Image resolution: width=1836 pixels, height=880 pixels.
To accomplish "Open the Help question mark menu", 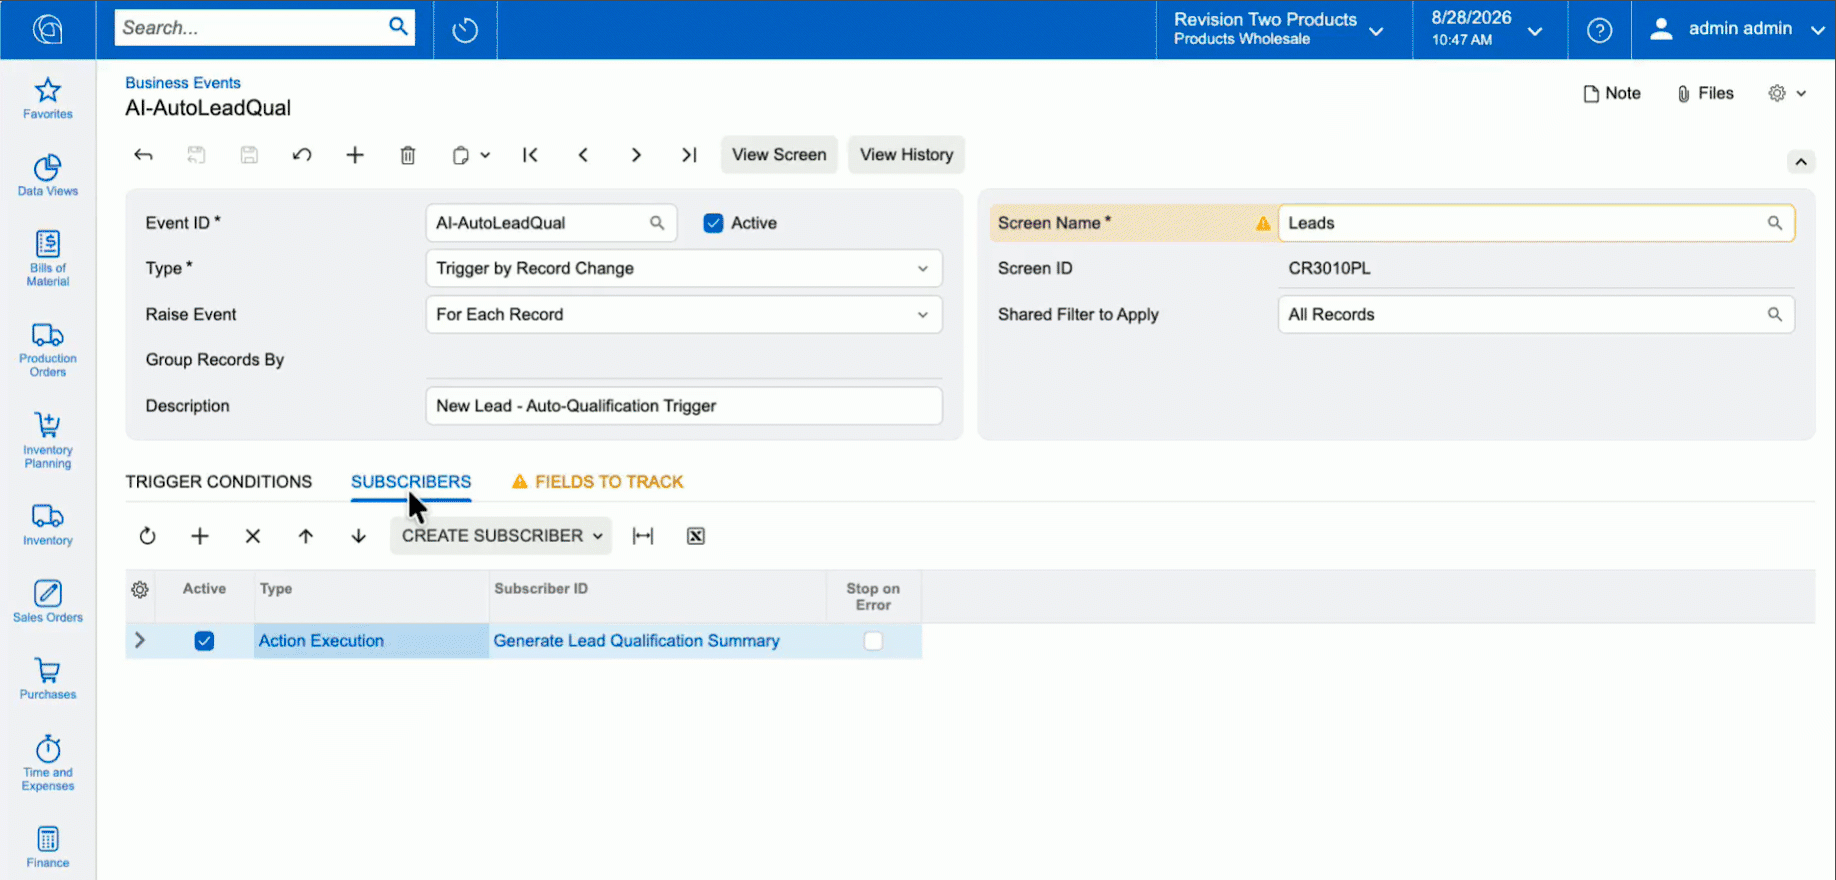I will click(1599, 30).
